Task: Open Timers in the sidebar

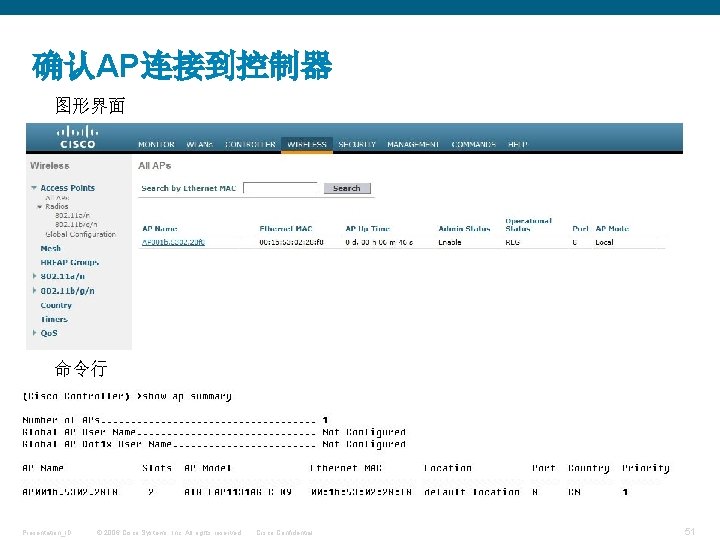Action: (54, 319)
